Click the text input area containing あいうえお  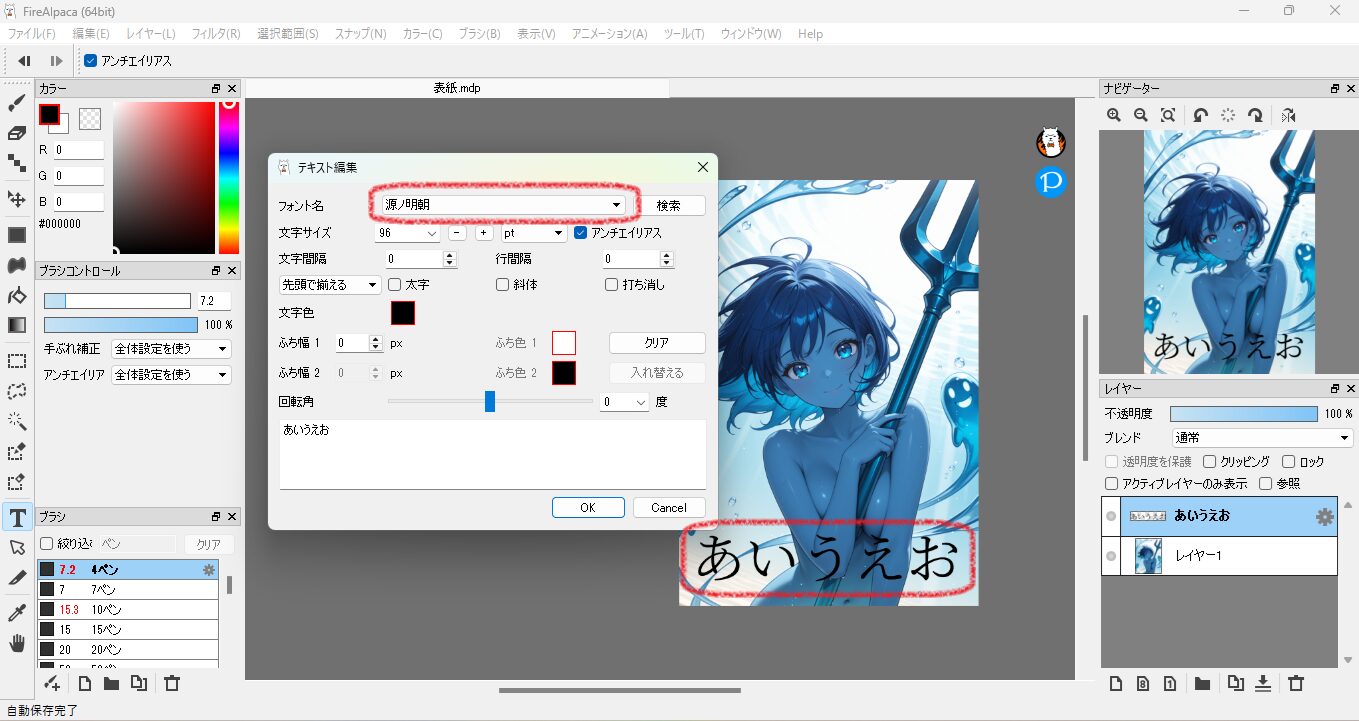coord(492,455)
